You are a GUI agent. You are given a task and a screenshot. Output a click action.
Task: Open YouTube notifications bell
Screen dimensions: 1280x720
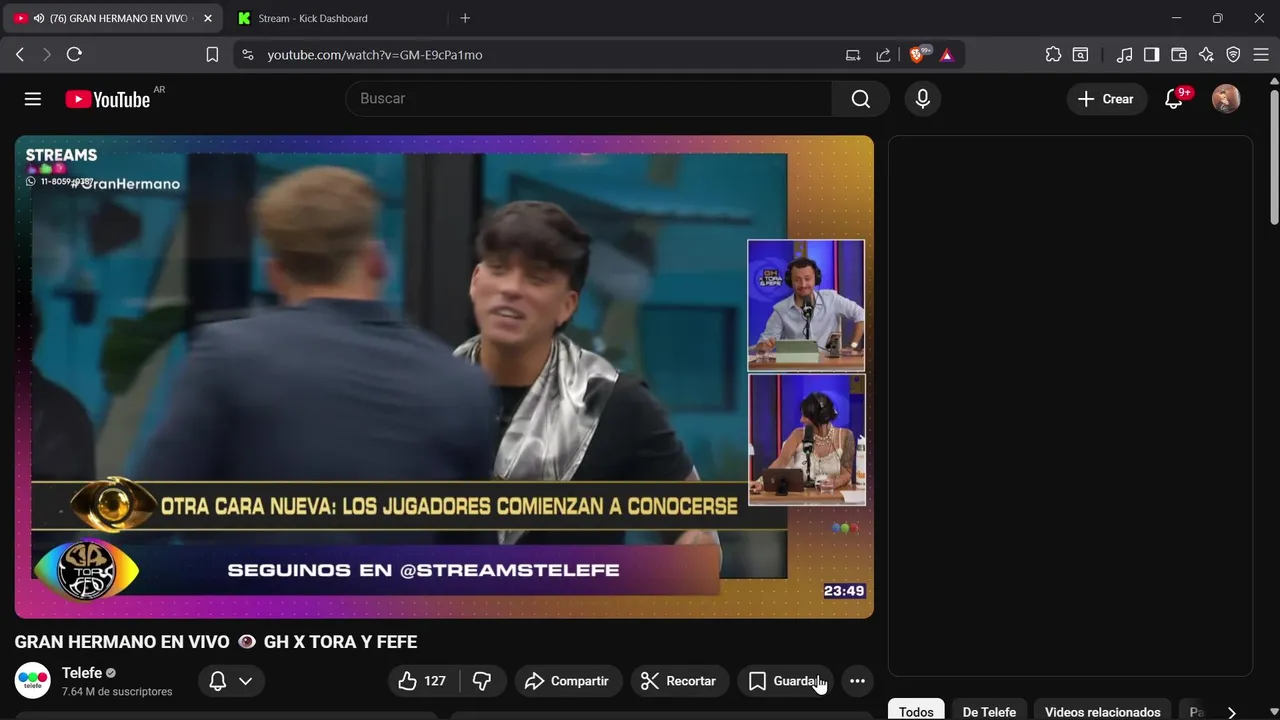(x=1174, y=99)
